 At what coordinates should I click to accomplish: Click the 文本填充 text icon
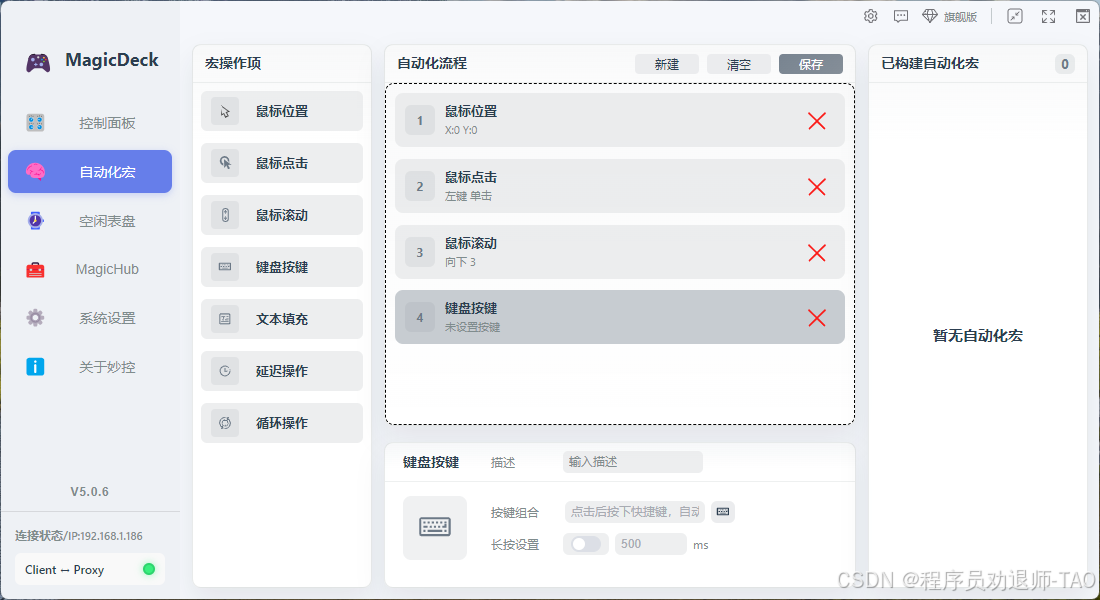pos(224,319)
